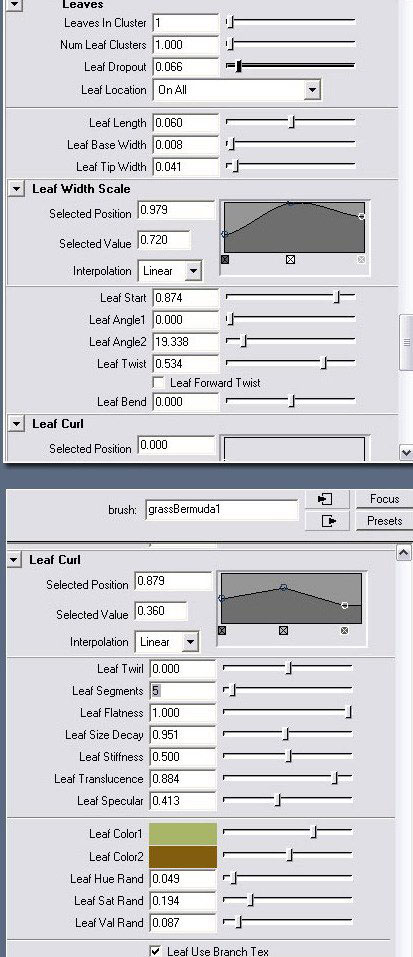The width and height of the screenshot is (413, 957).
Task: Delete last Leaf Width Scale ramp key
Action: 361,259
